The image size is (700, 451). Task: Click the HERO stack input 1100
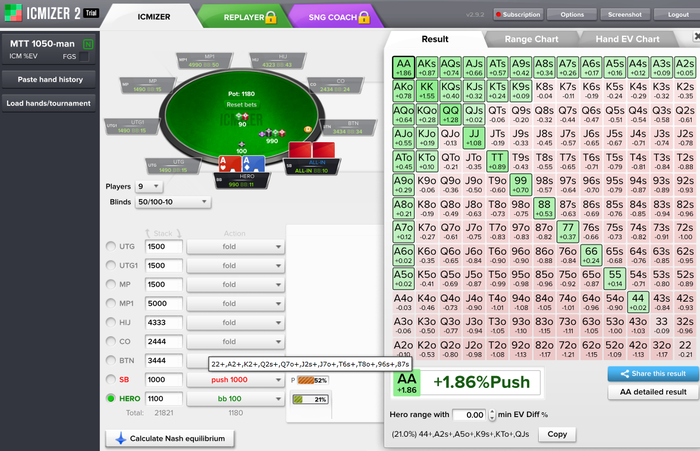(x=164, y=399)
